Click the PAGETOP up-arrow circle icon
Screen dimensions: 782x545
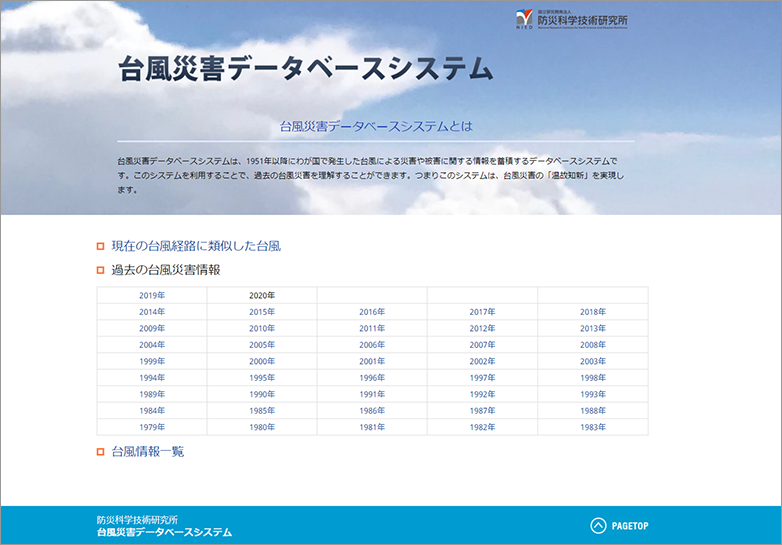tap(598, 525)
